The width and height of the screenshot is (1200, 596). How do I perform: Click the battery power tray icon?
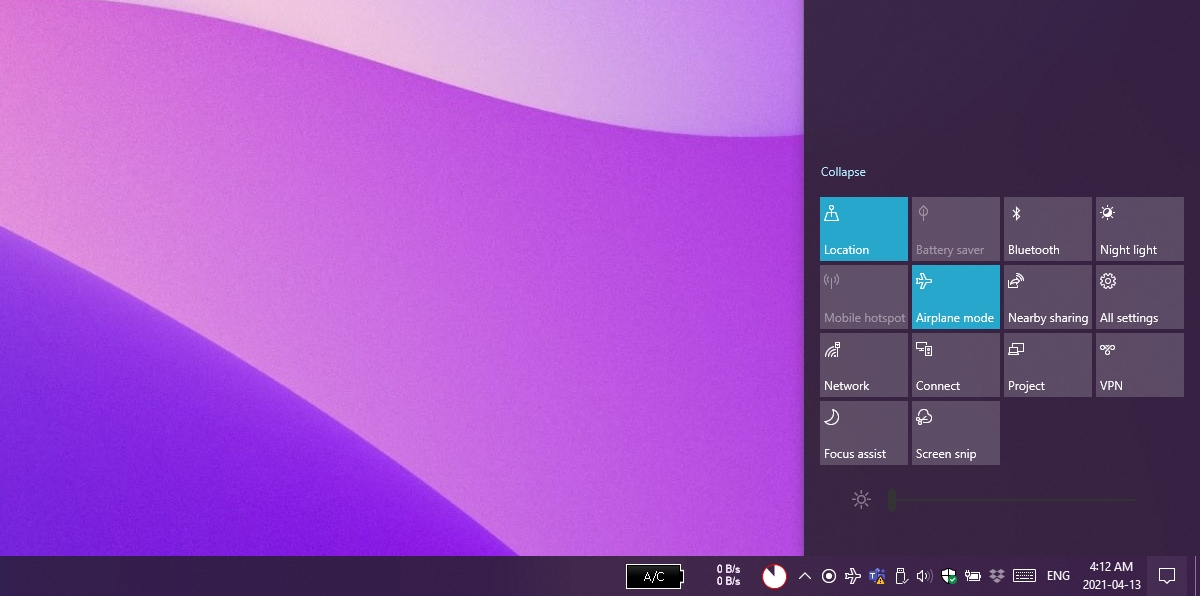(x=973, y=576)
